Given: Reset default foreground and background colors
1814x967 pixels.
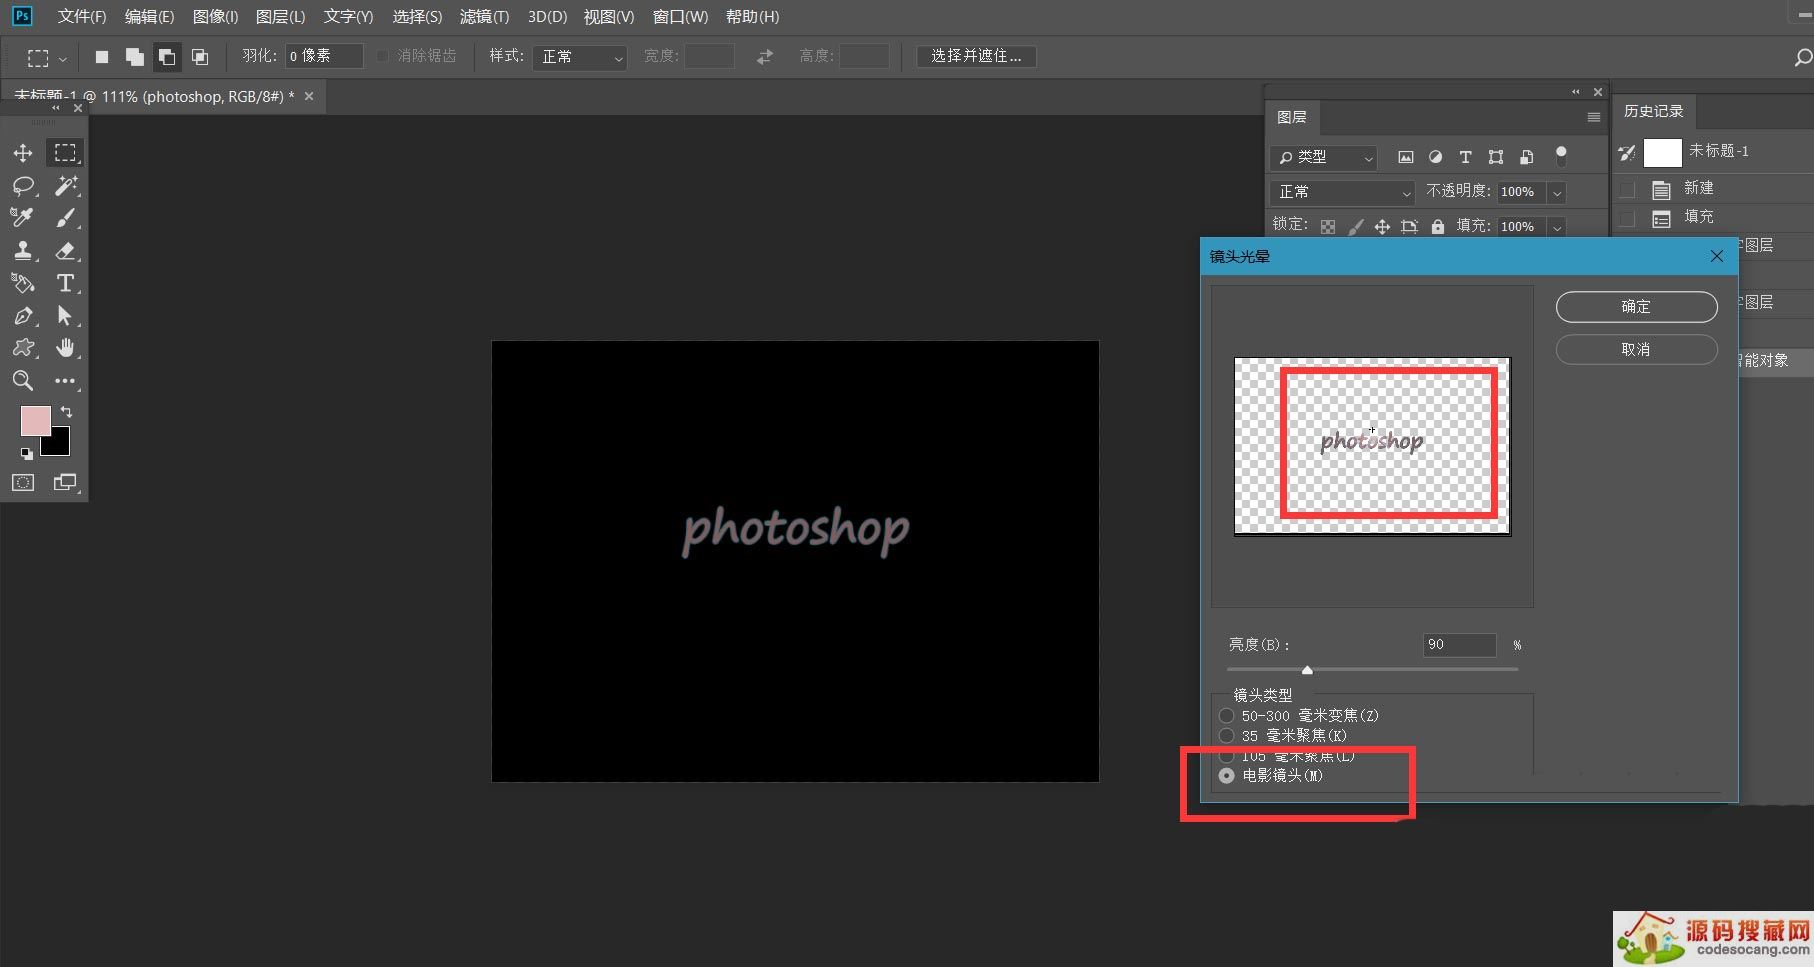Looking at the screenshot, I should pyautogui.click(x=27, y=454).
